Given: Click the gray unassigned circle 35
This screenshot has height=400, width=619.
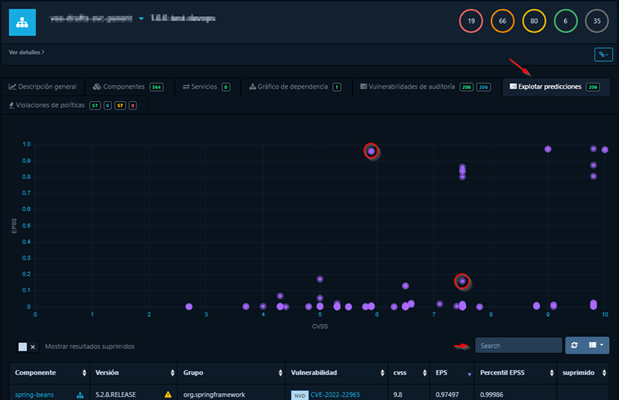Looking at the screenshot, I should (x=594, y=20).
